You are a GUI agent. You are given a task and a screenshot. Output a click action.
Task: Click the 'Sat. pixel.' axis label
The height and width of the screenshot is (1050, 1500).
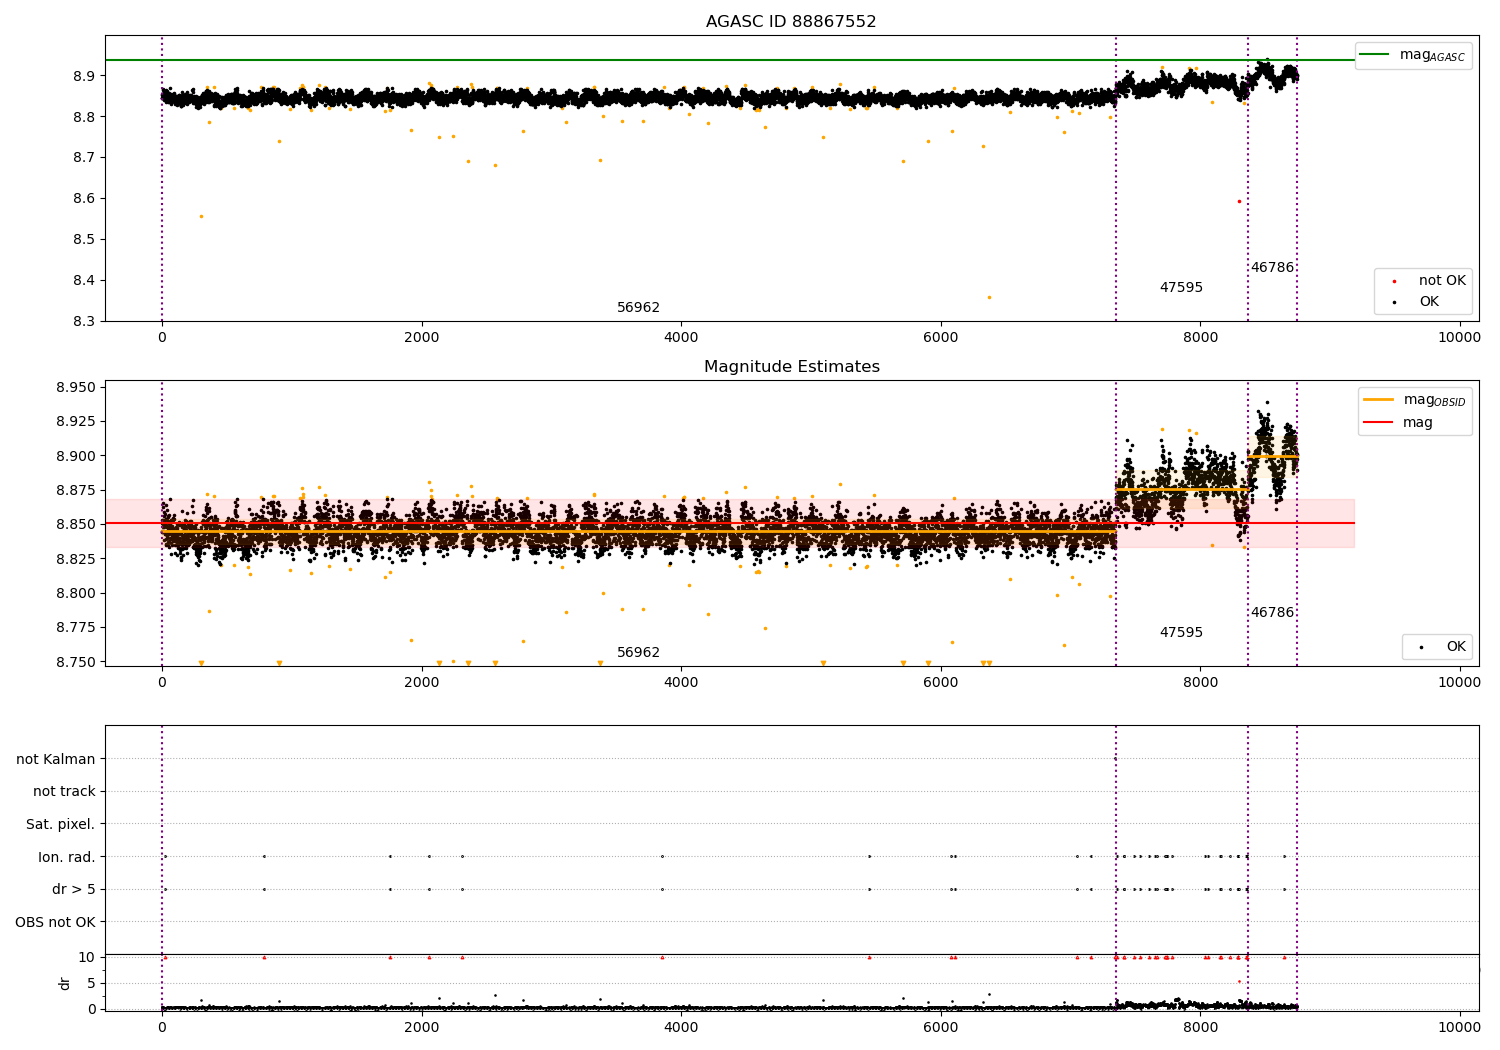(61, 824)
